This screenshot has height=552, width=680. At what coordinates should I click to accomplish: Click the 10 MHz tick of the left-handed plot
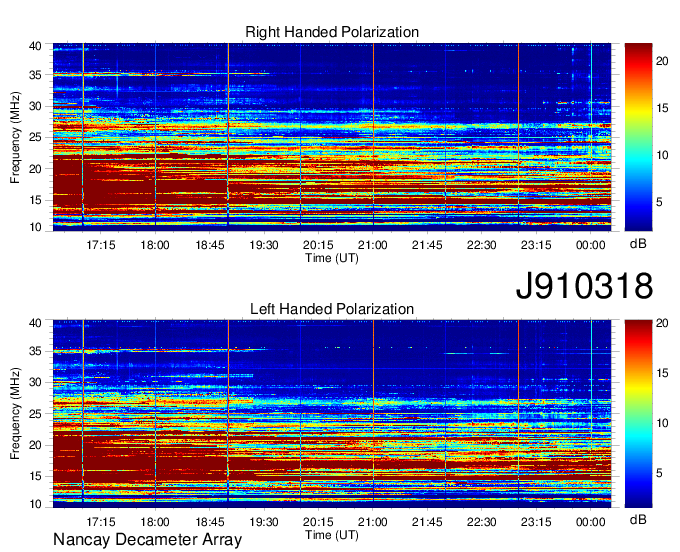pos(35,504)
